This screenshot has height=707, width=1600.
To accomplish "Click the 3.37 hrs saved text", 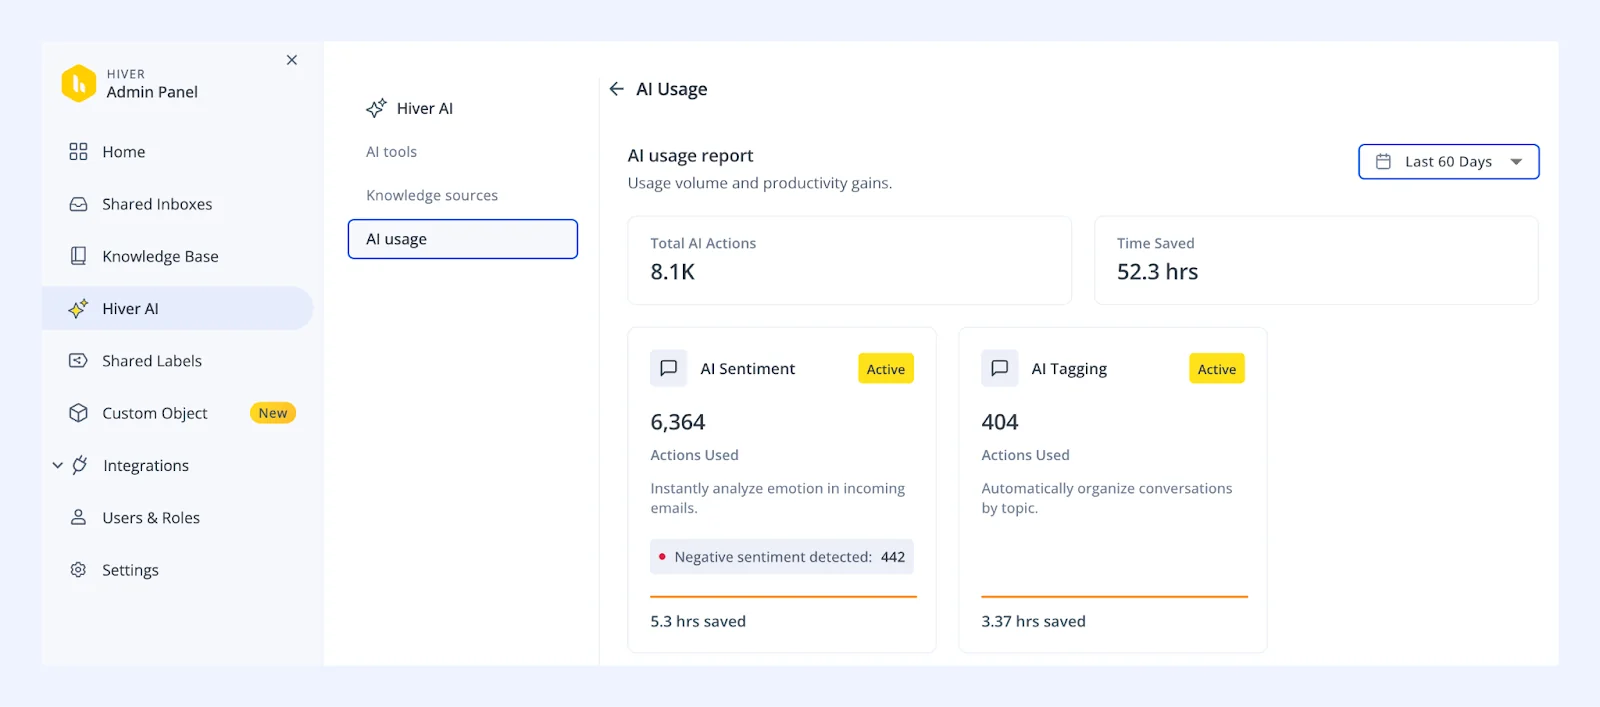I will pyautogui.click(x=1033, y=621).
